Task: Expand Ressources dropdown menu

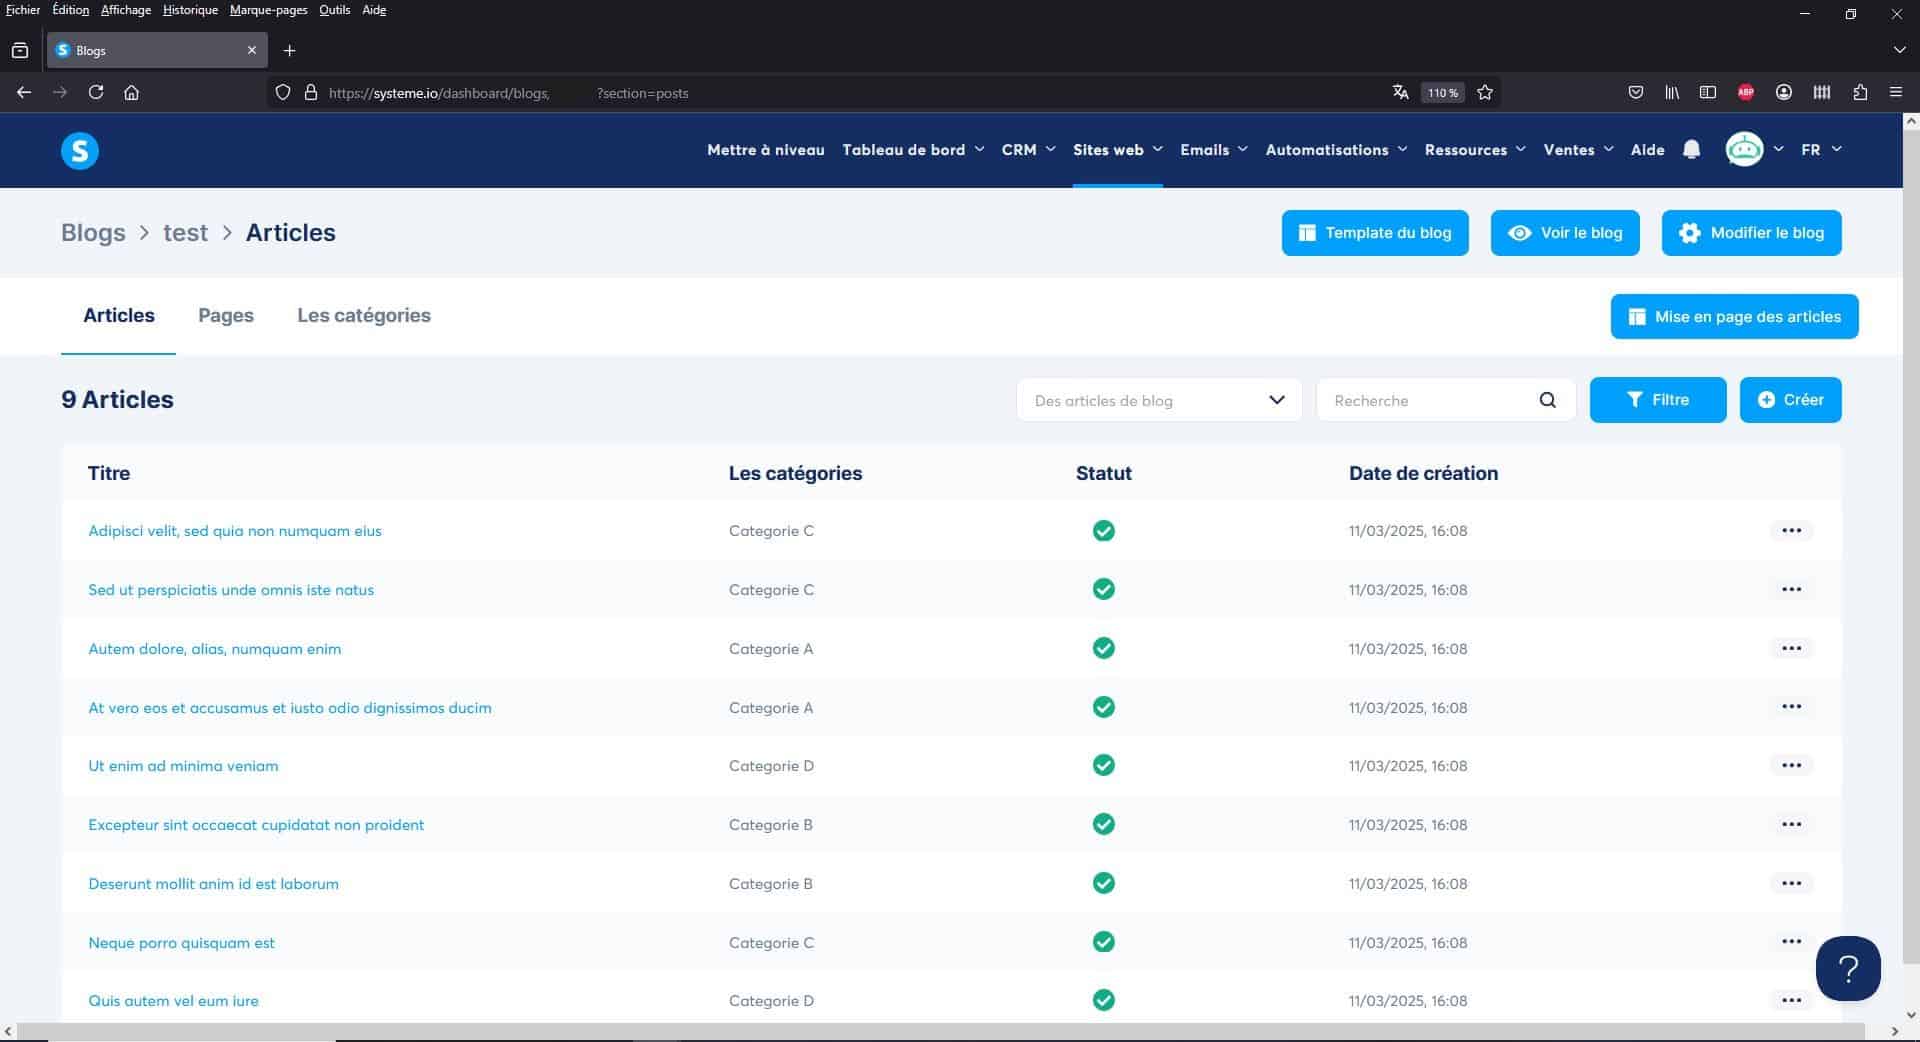Action: click(1475, 150)
